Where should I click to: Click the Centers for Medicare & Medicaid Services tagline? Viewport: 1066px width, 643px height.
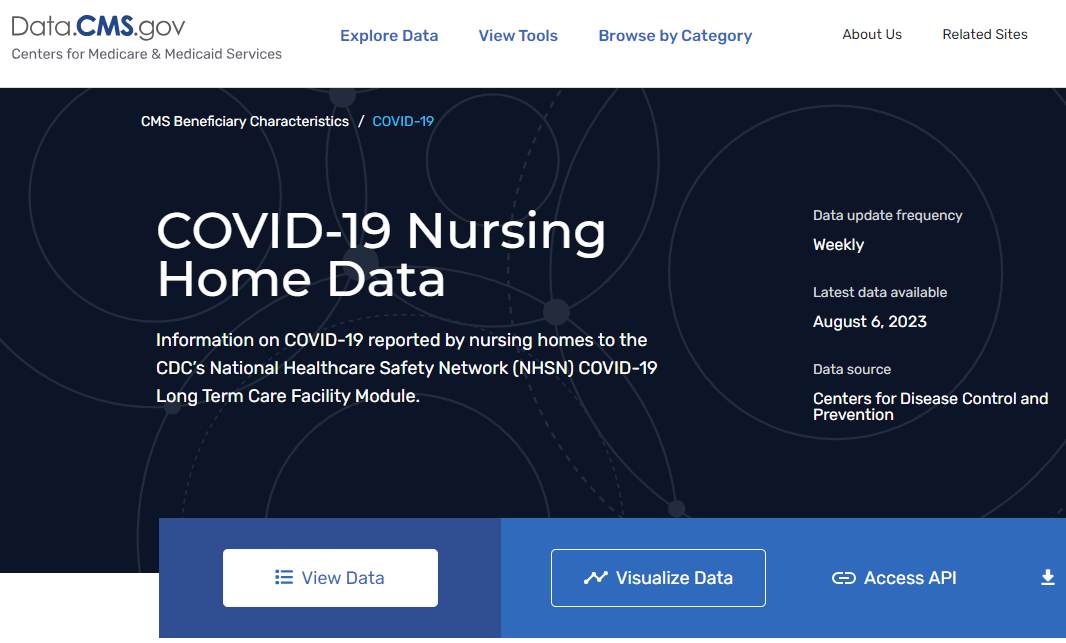tap(147, 54)
